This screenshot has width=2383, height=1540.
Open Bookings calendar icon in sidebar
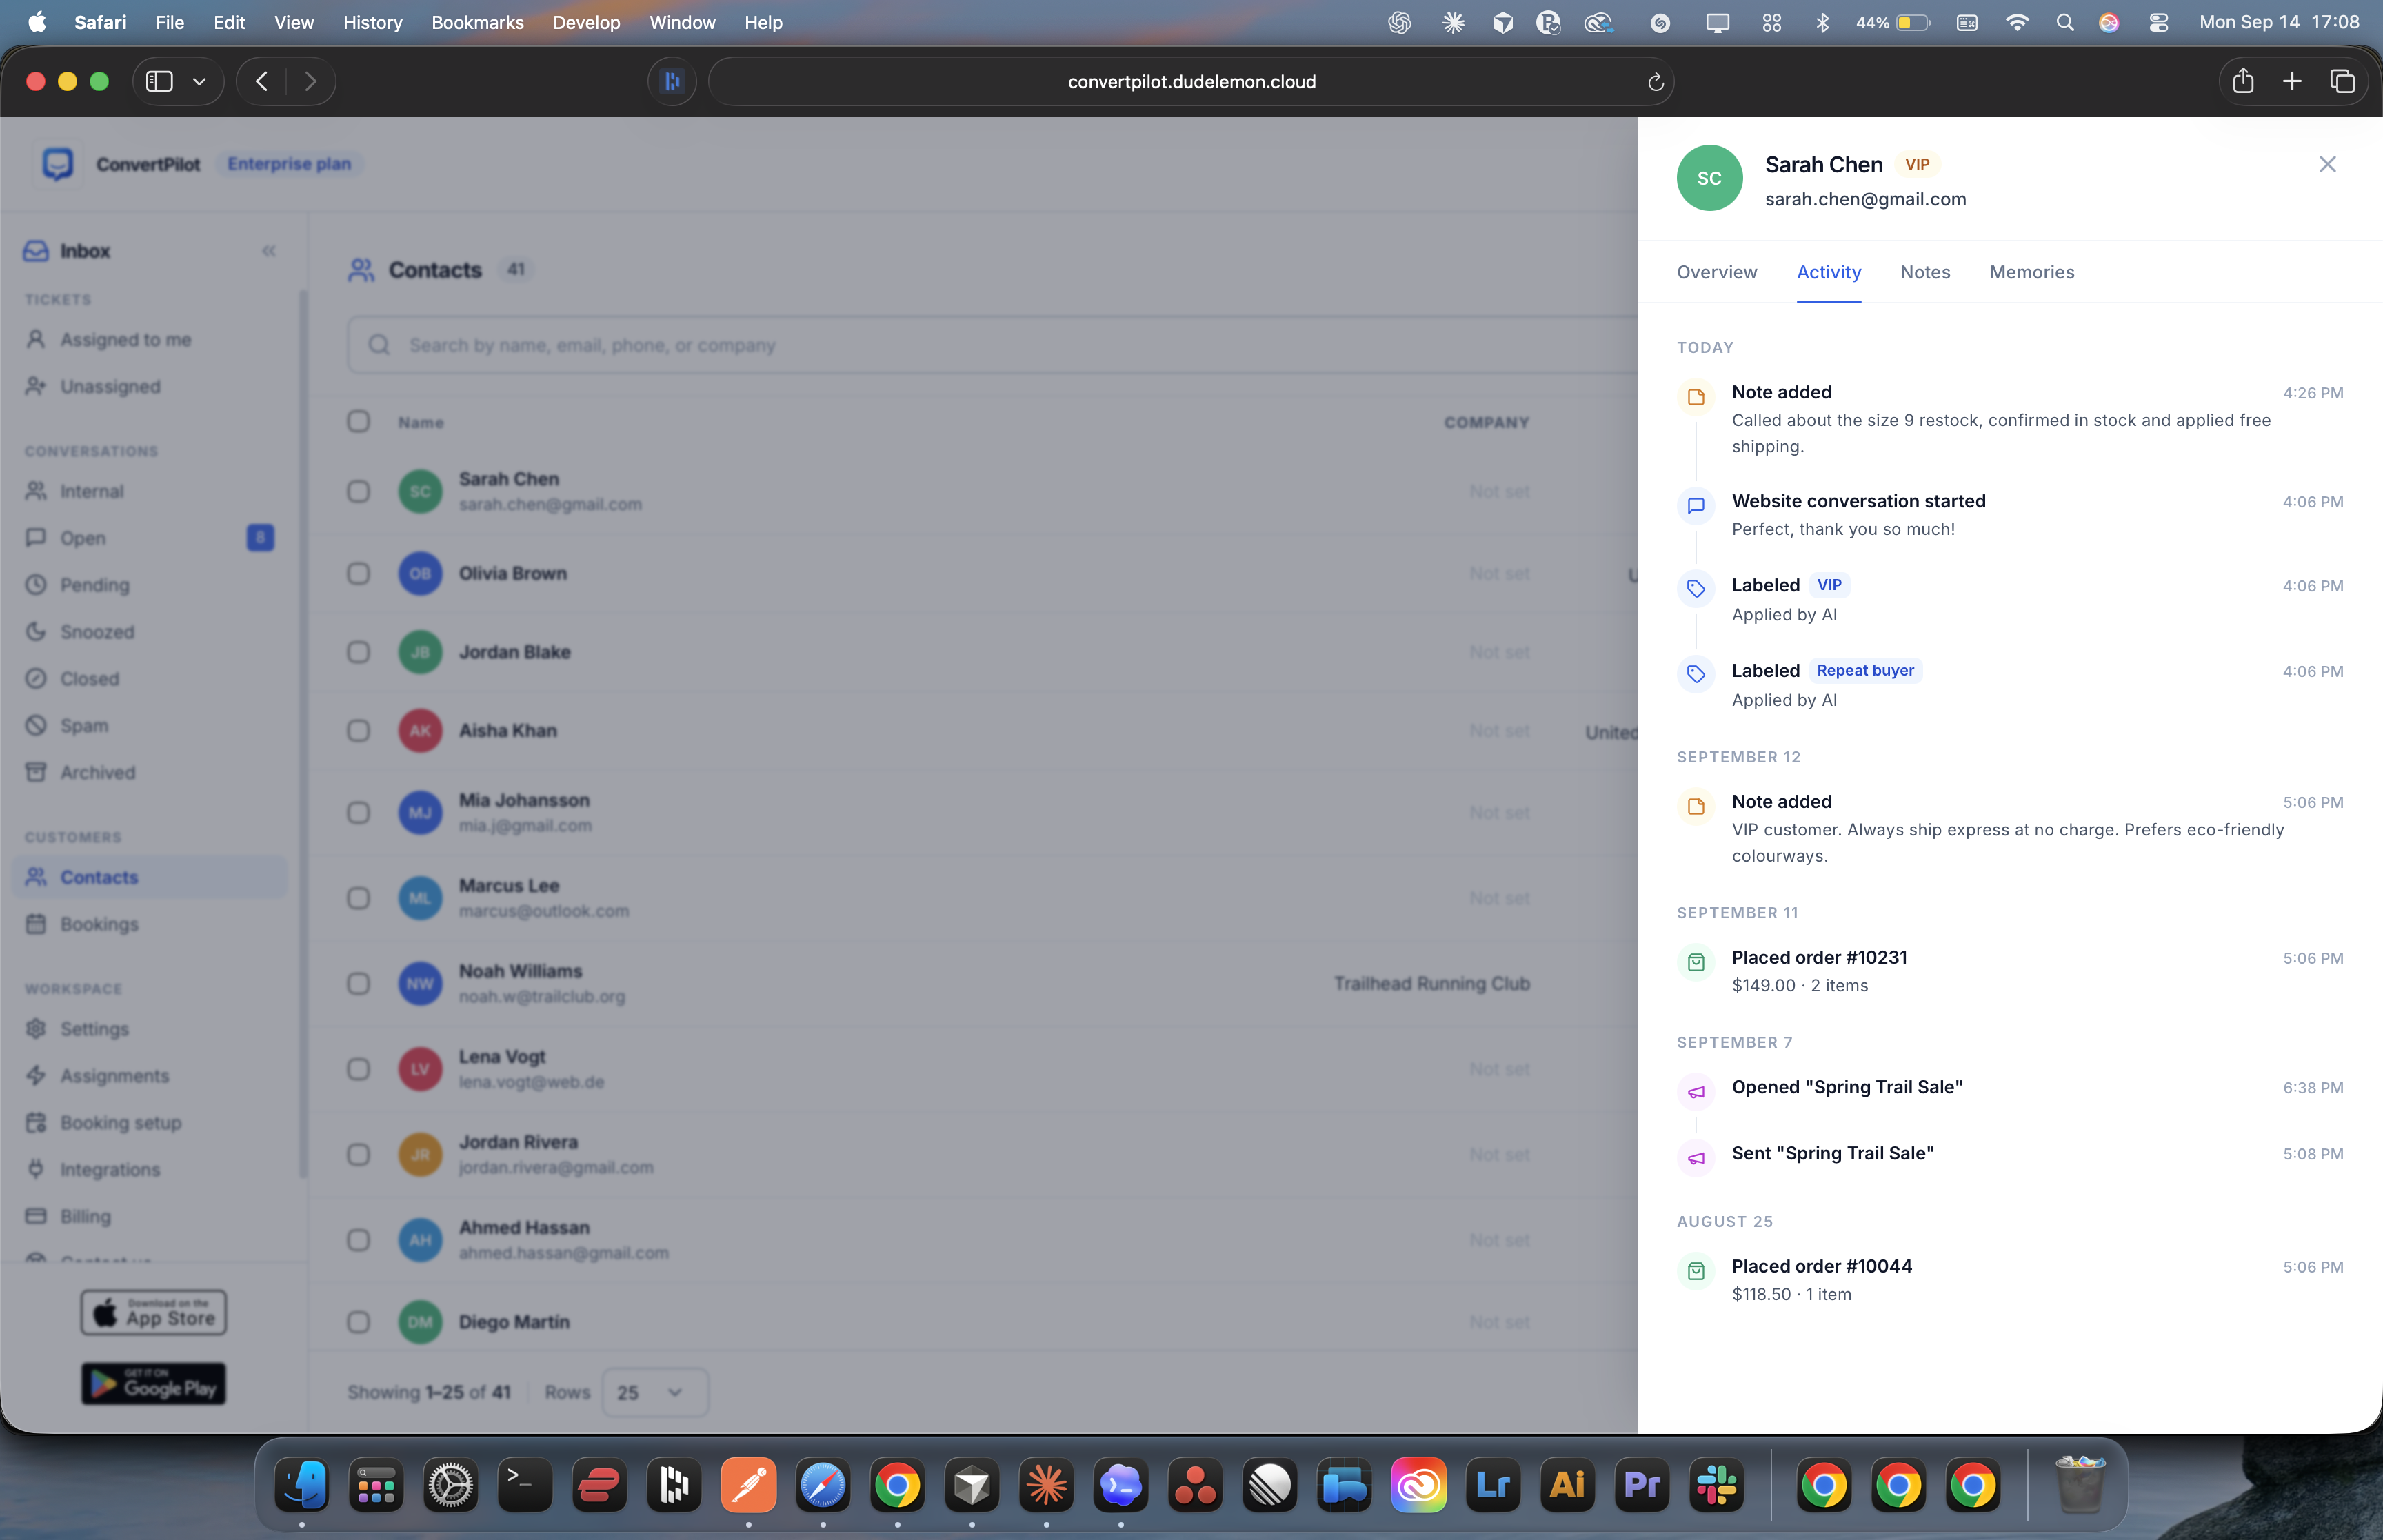tap(36, 924)
